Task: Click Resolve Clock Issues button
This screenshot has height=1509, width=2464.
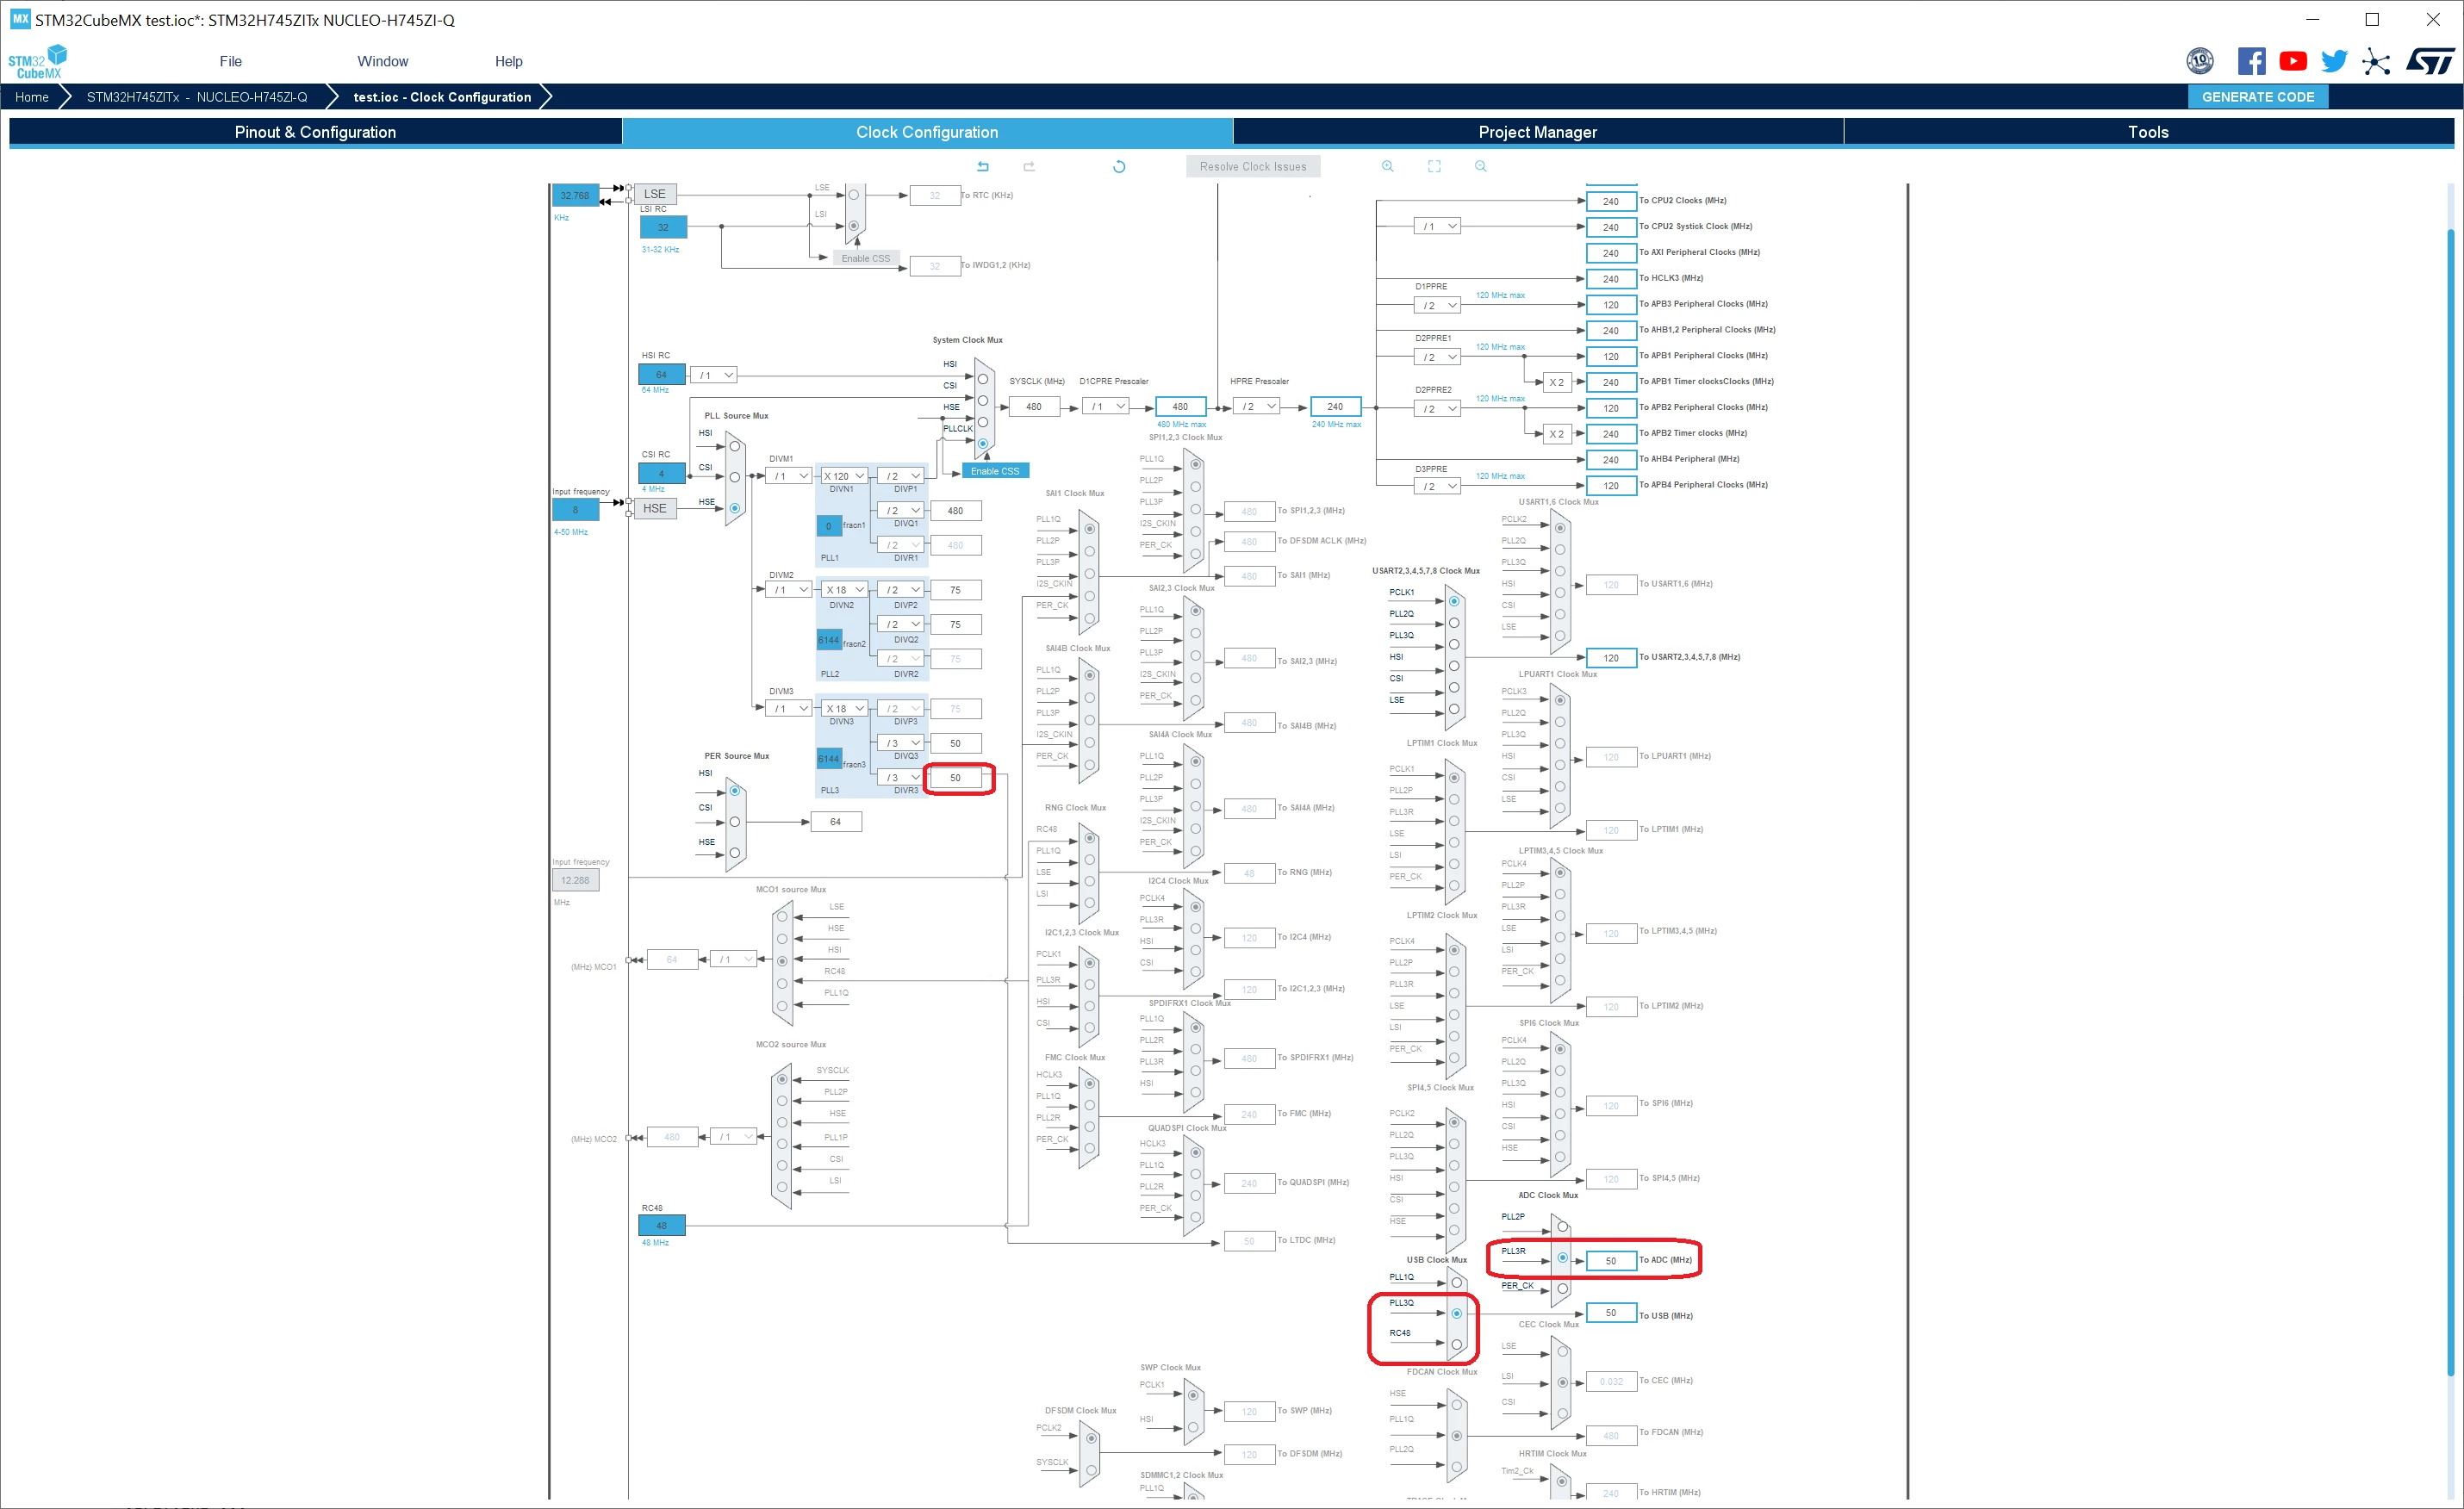Action: 1253,167
